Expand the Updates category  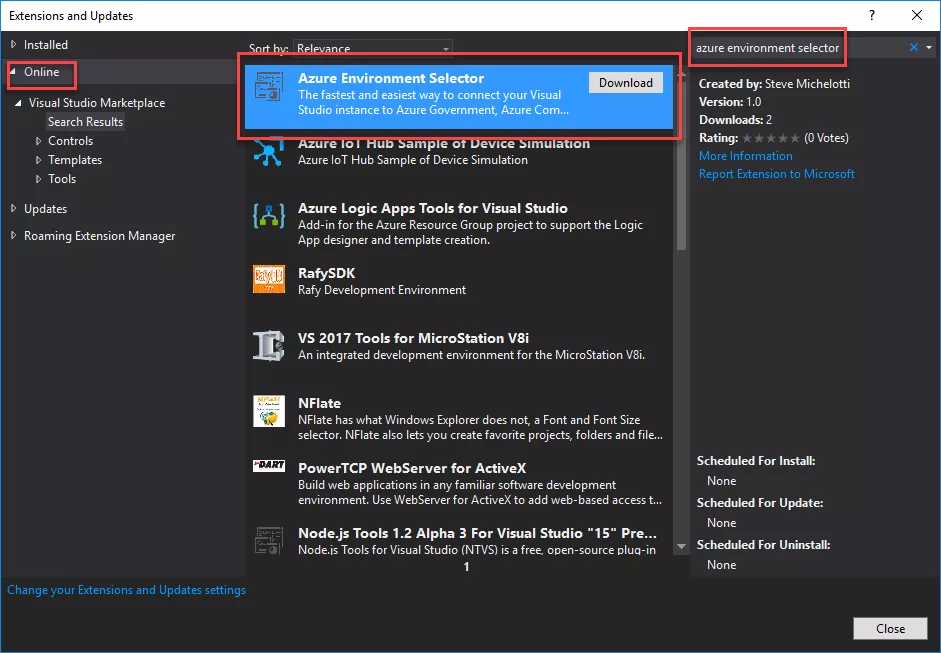pos(13,208)
